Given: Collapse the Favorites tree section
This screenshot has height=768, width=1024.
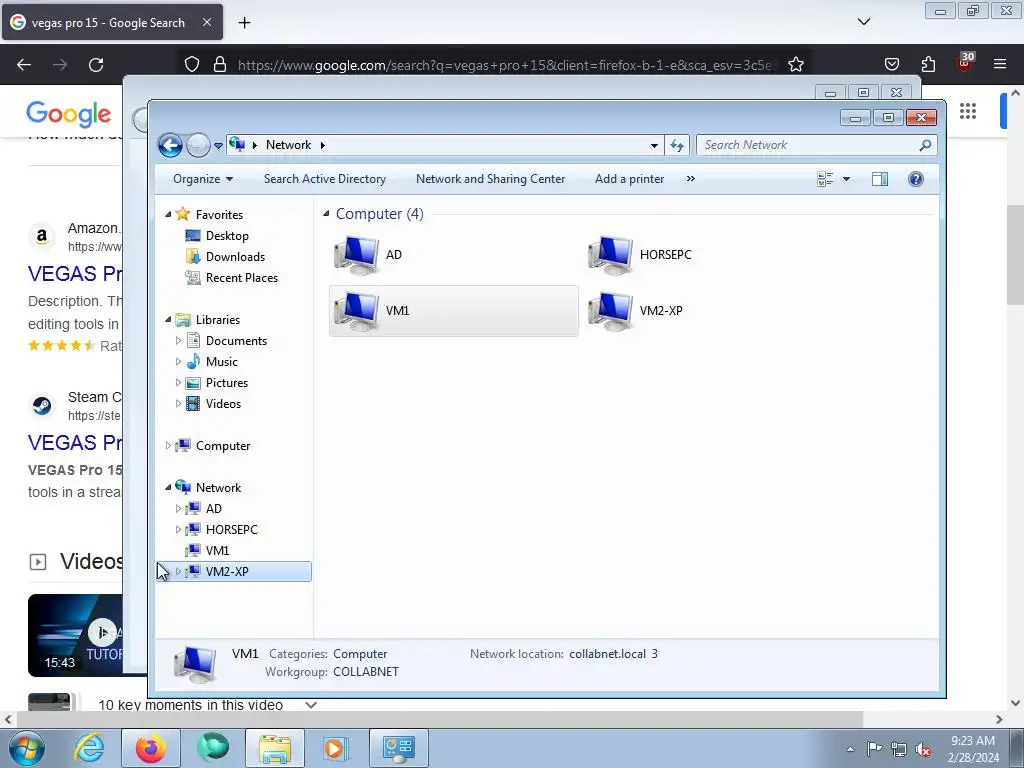Looking at the screenshot, I should tap(168, 214).
